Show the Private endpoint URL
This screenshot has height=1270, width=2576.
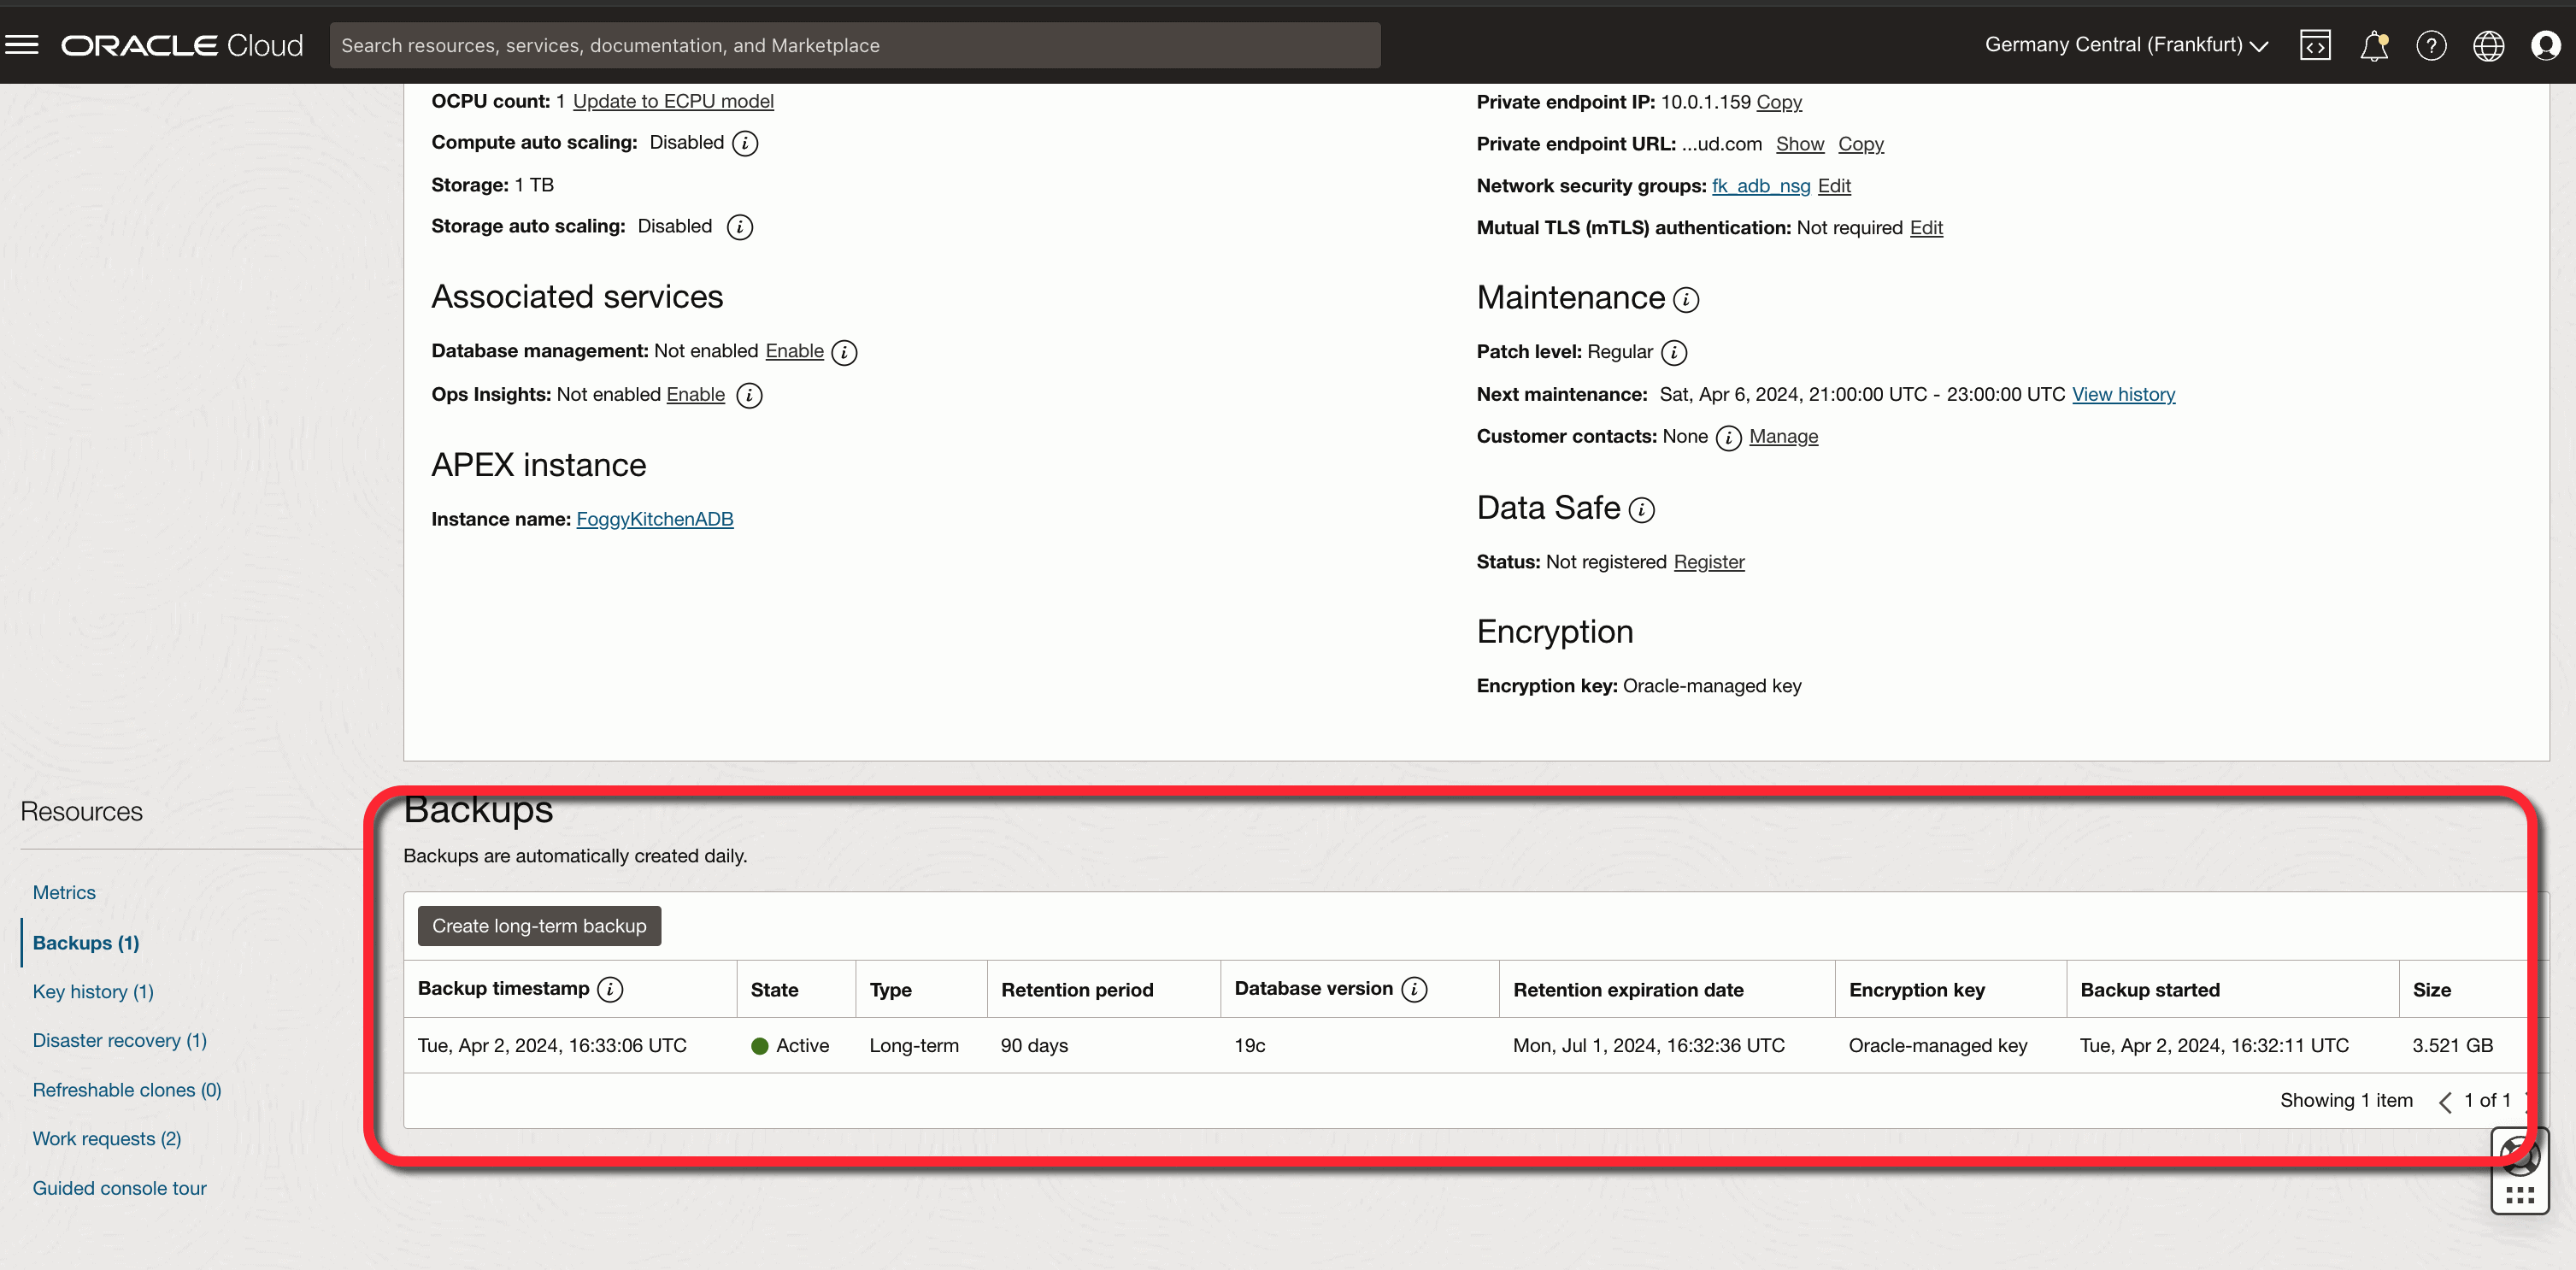point(1800,144)
